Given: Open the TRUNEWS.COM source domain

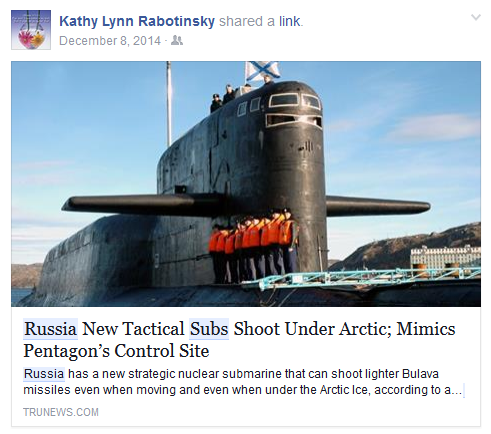Looking at the screenshot, I should click(61, 412).
